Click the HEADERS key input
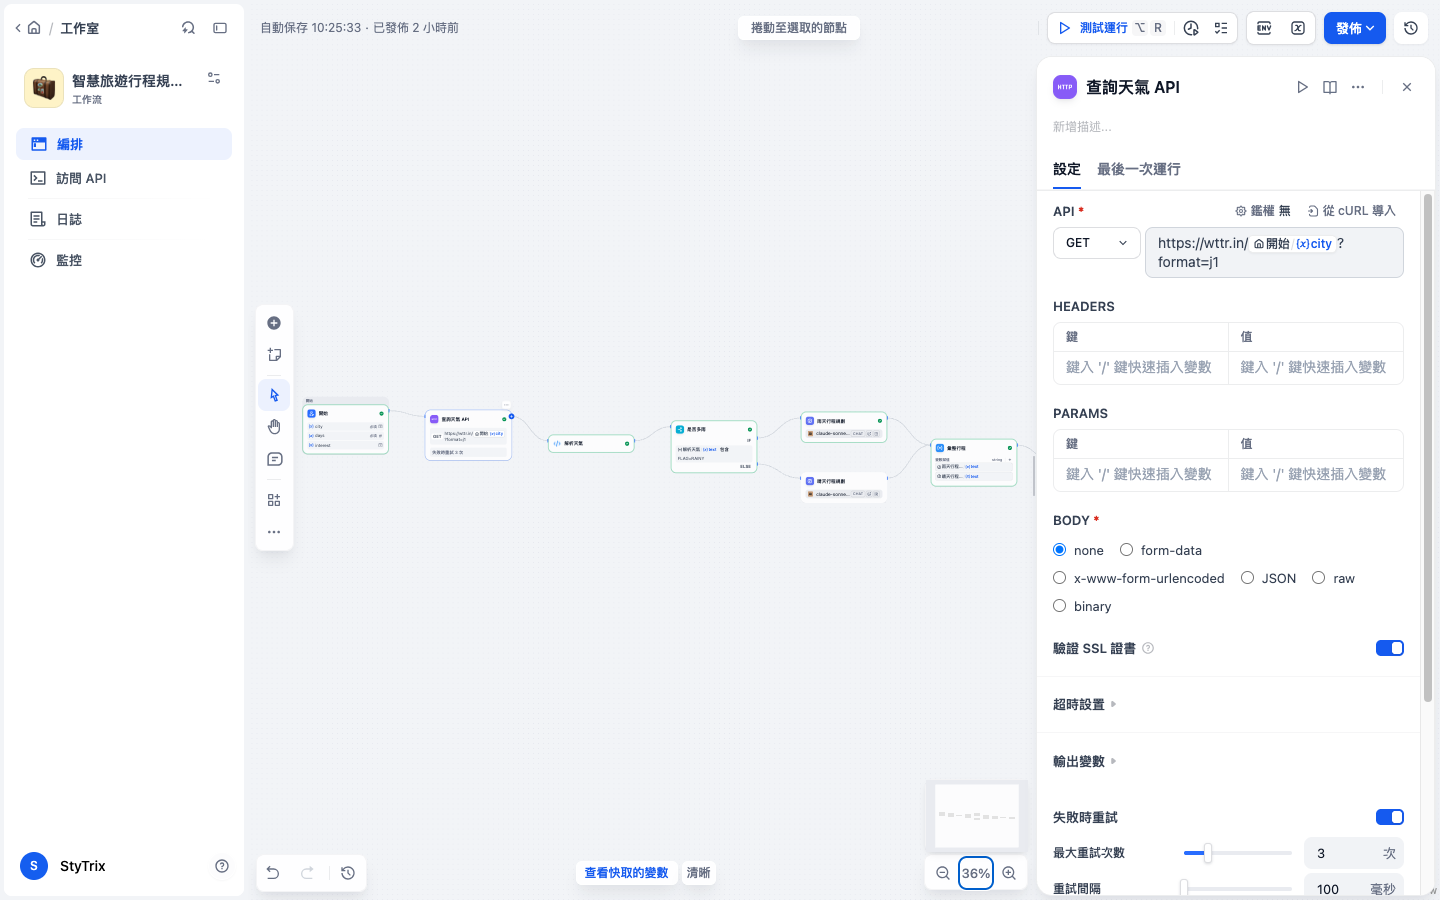The width and height of the screenshot is (1440, 900). coord(1141,367)
